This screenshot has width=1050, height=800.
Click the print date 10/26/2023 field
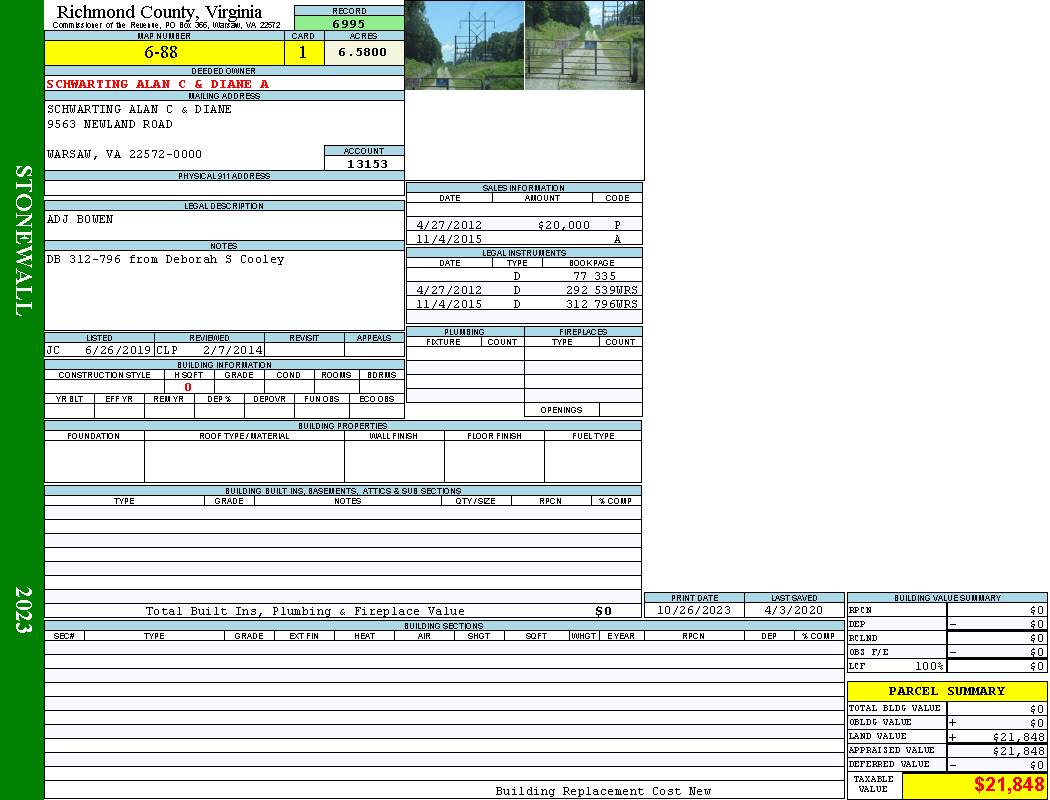tap(693, 610)
